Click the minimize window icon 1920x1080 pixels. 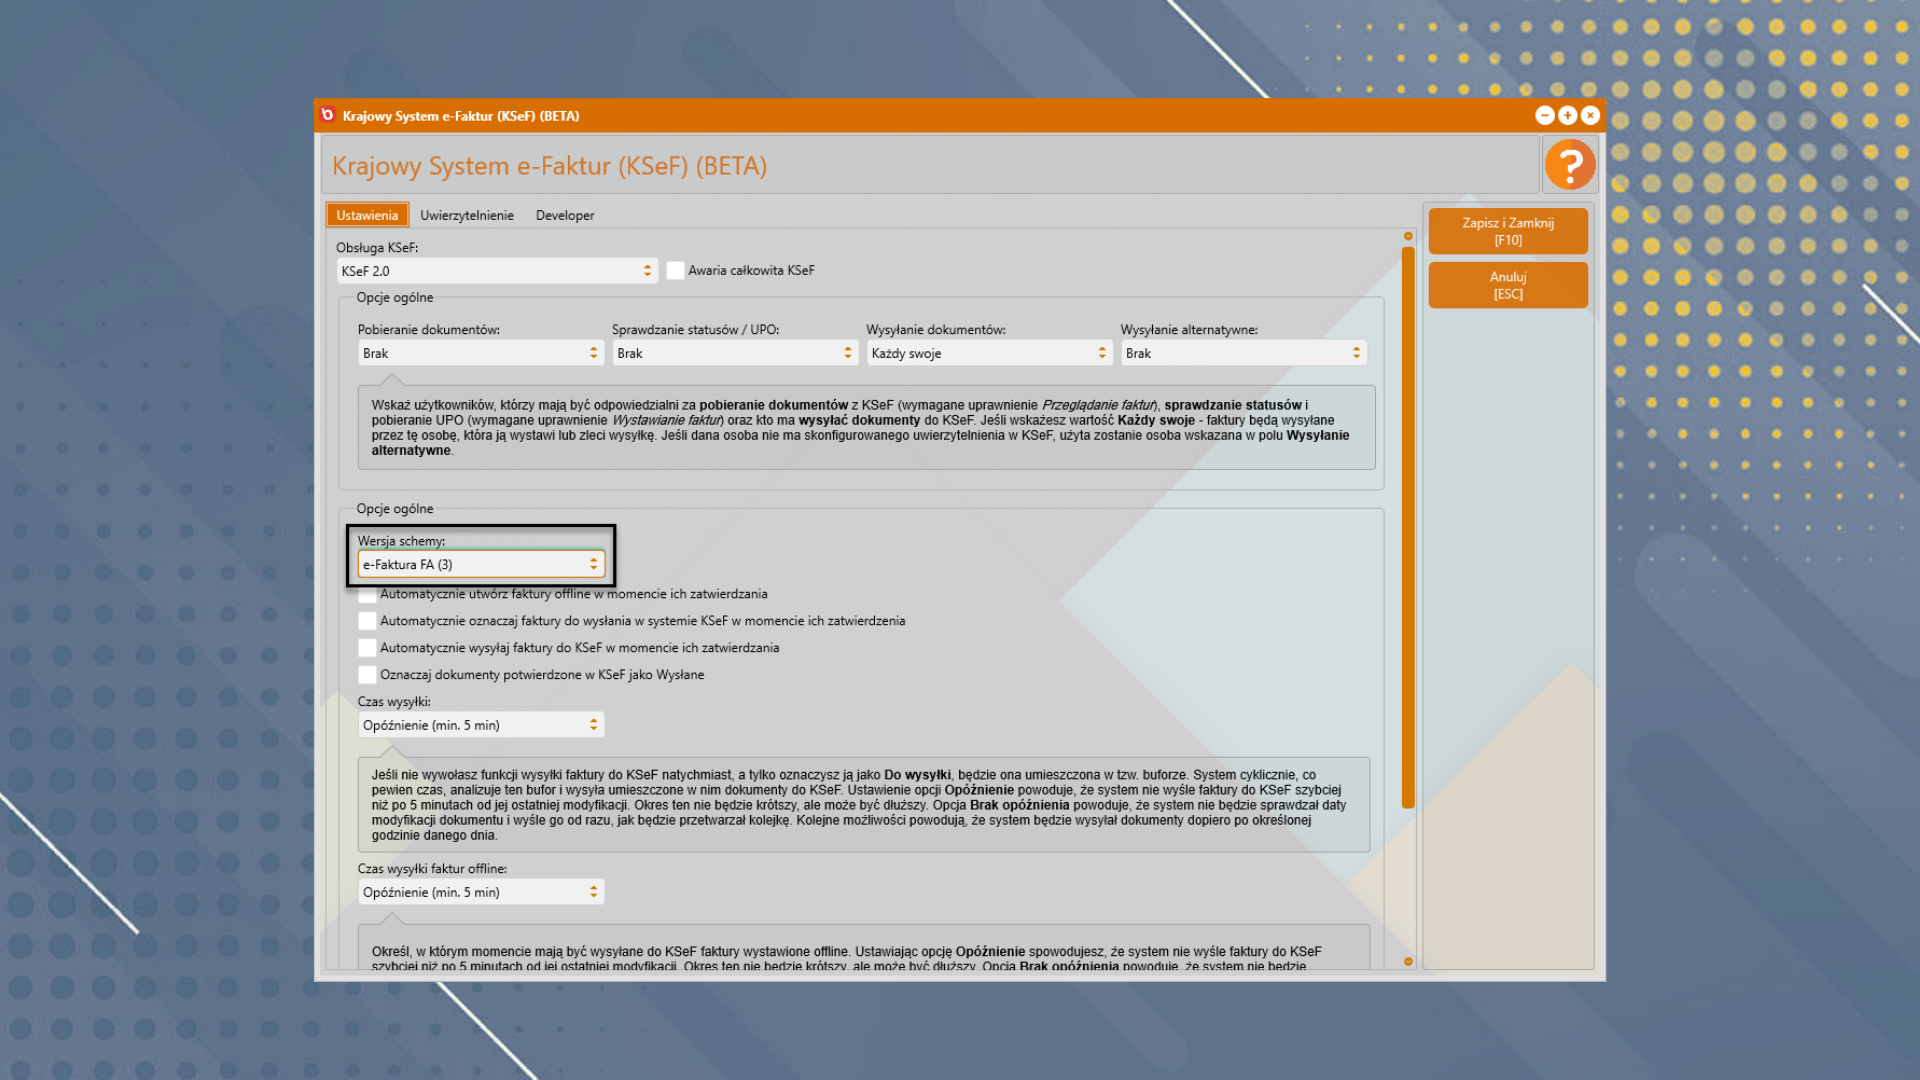click(1544, 116)
